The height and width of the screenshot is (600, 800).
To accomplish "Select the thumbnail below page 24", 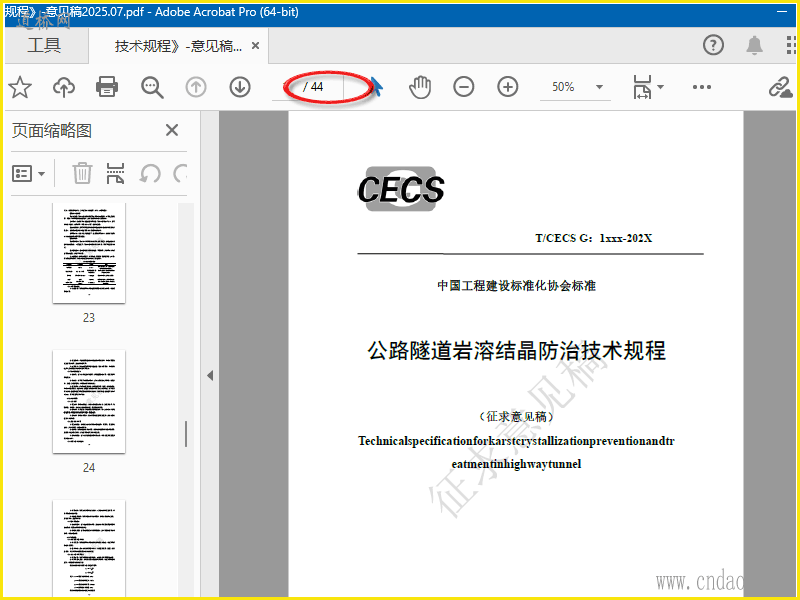I will click(89, 548).
